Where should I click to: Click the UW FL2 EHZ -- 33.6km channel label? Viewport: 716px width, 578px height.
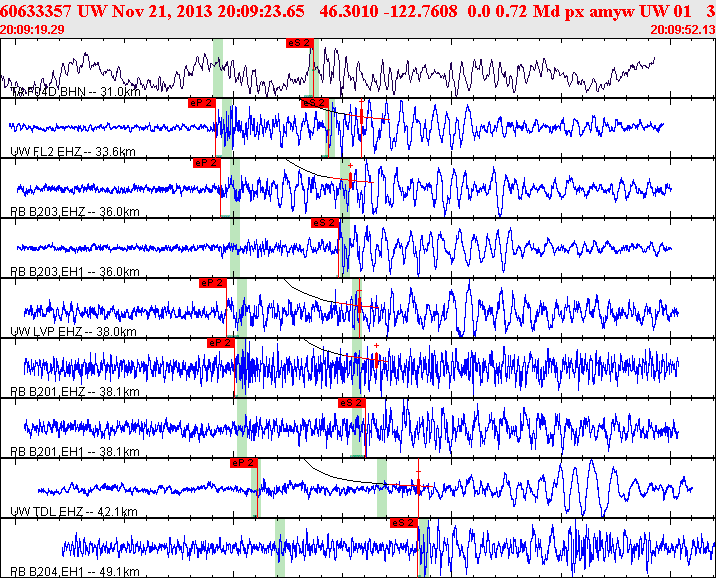[73, 152]
